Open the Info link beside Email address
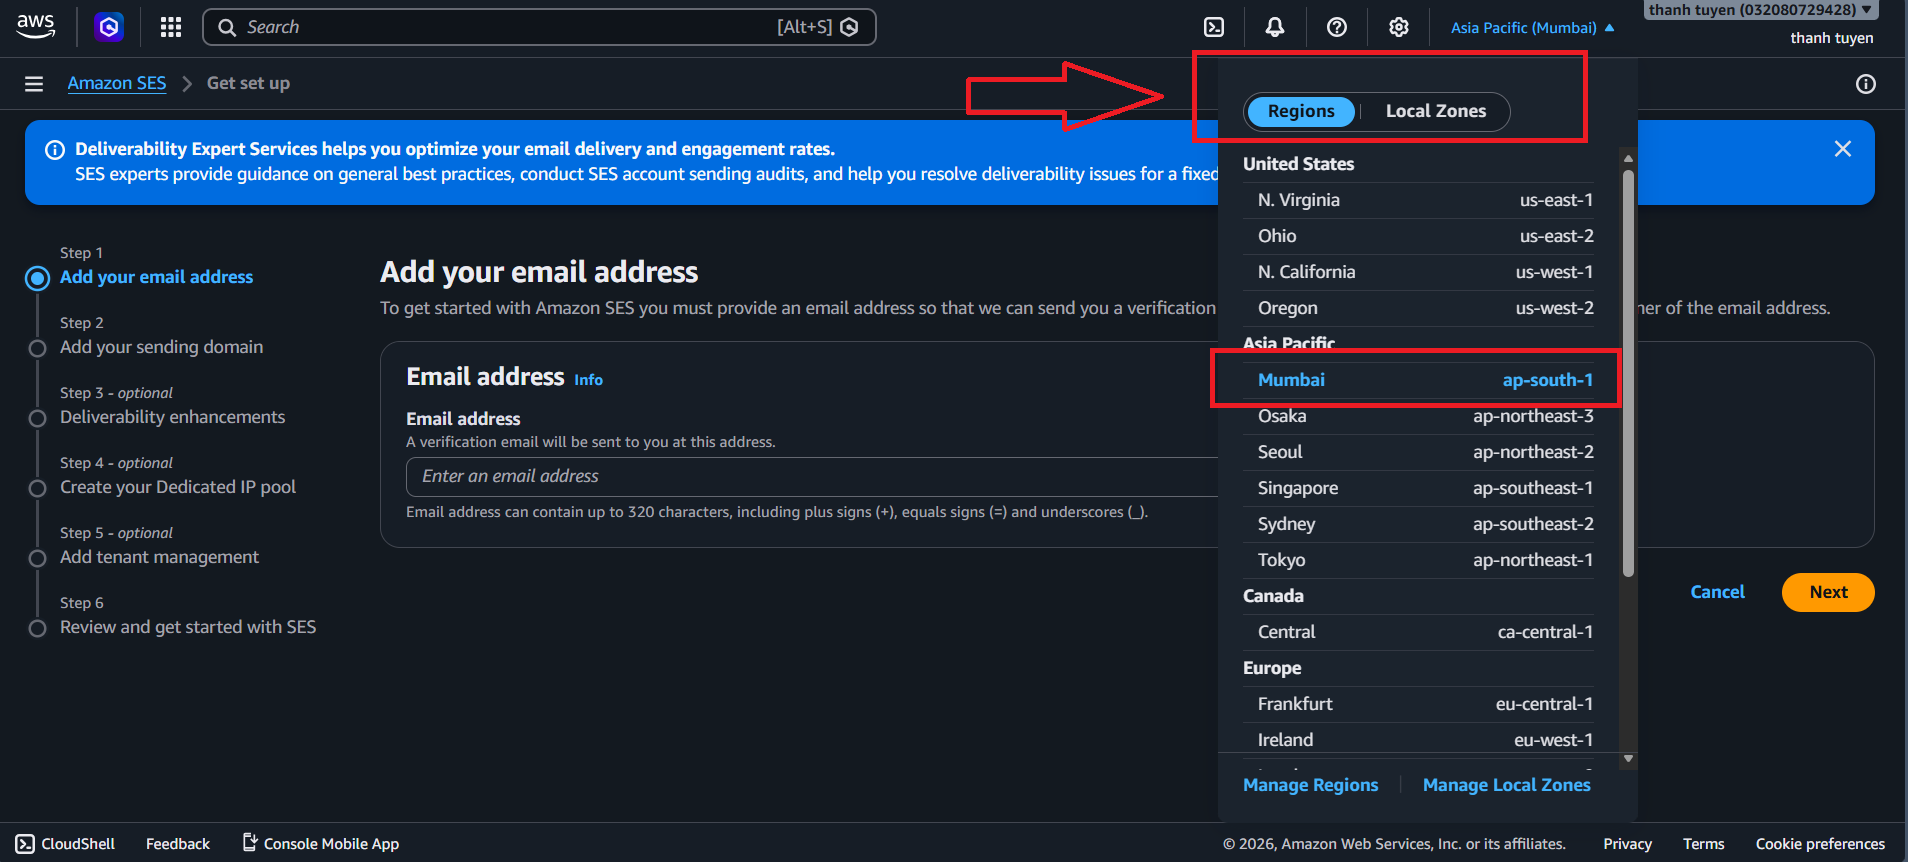Screen dimensions: 1908x862 tap(588, 380)
